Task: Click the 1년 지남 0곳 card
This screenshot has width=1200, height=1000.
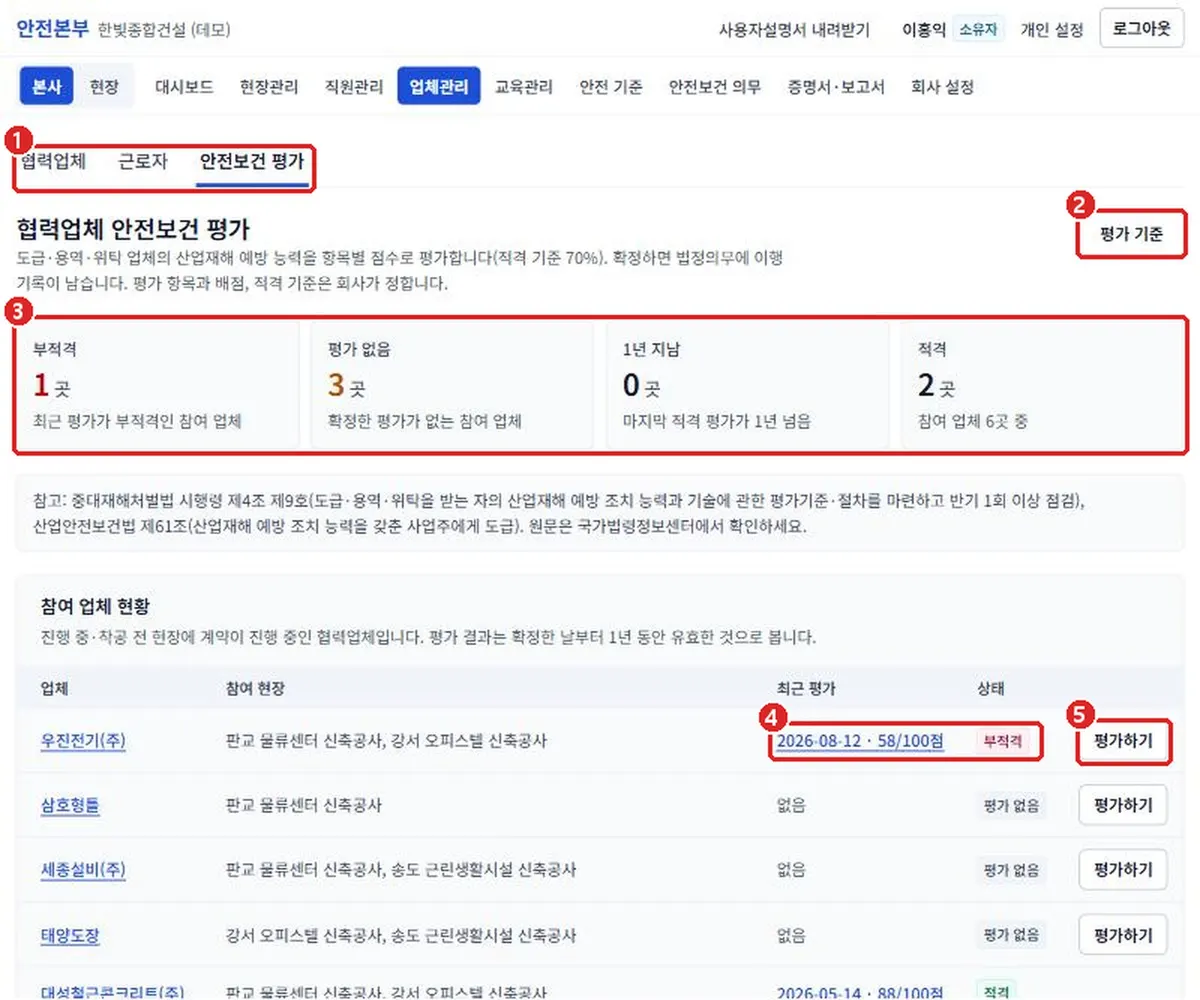Action: click(x=747, y=384)
